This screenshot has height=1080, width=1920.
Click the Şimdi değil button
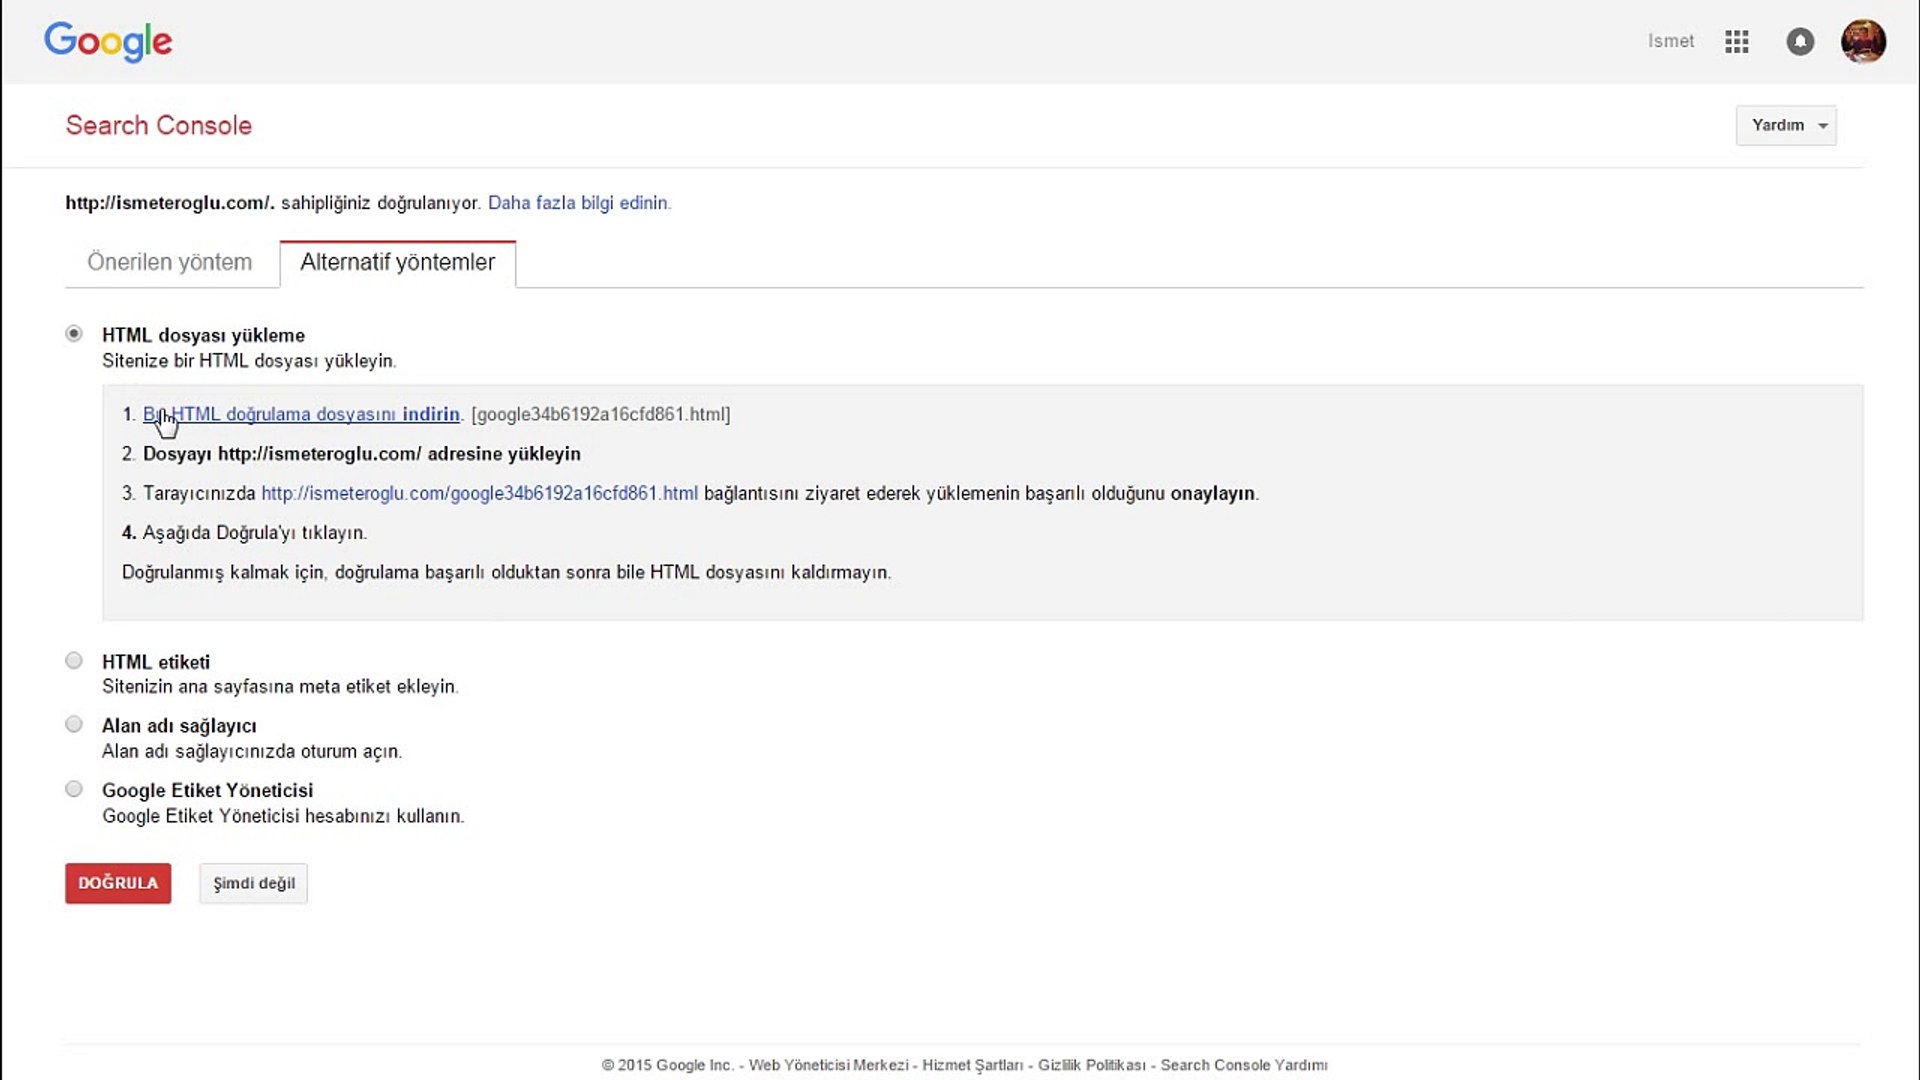click(x=254, y=884)
